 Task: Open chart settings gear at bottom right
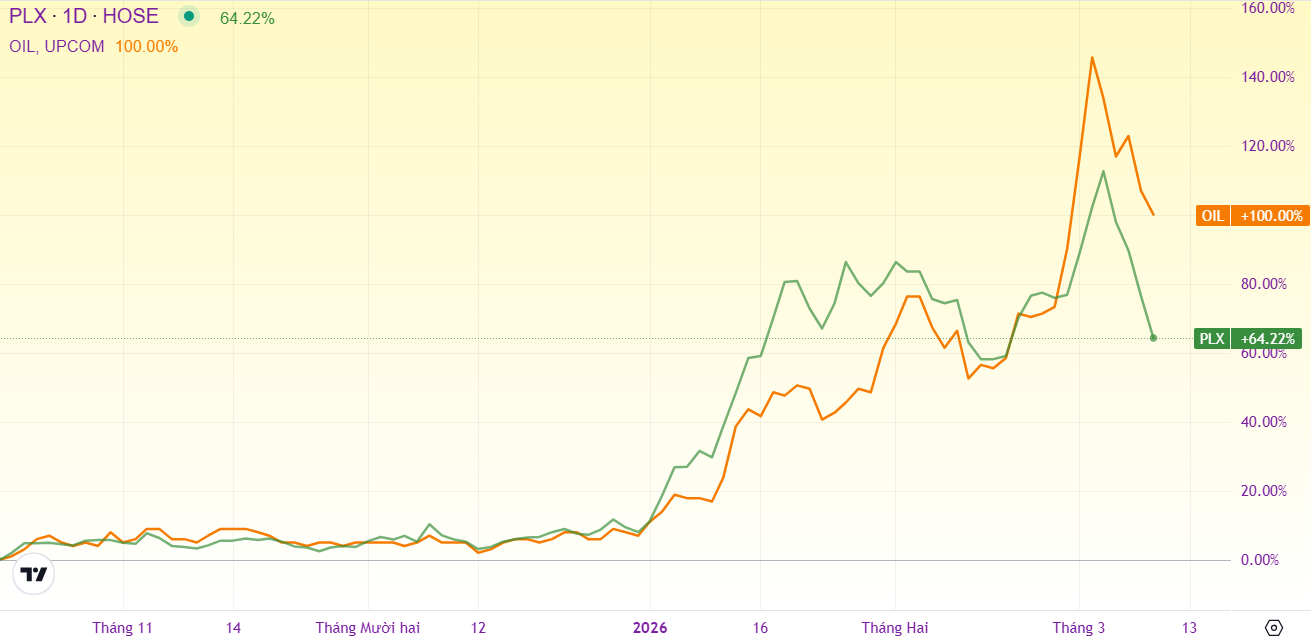(1273, 628)
